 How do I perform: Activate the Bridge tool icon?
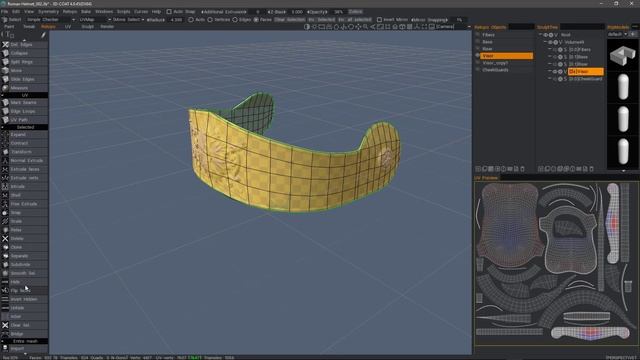click(5, 334)
